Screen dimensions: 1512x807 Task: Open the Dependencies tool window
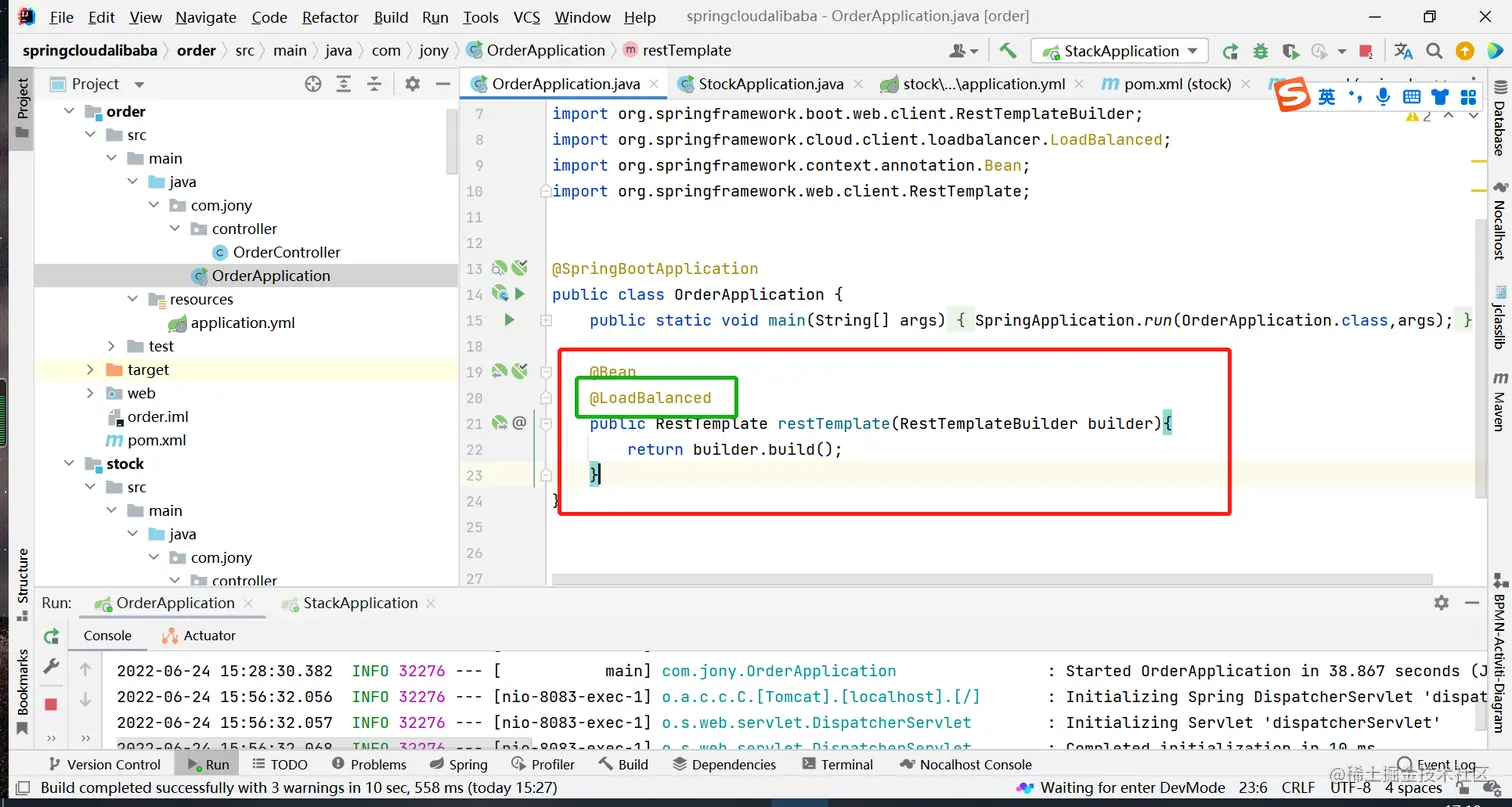click(x=724, y=764)
